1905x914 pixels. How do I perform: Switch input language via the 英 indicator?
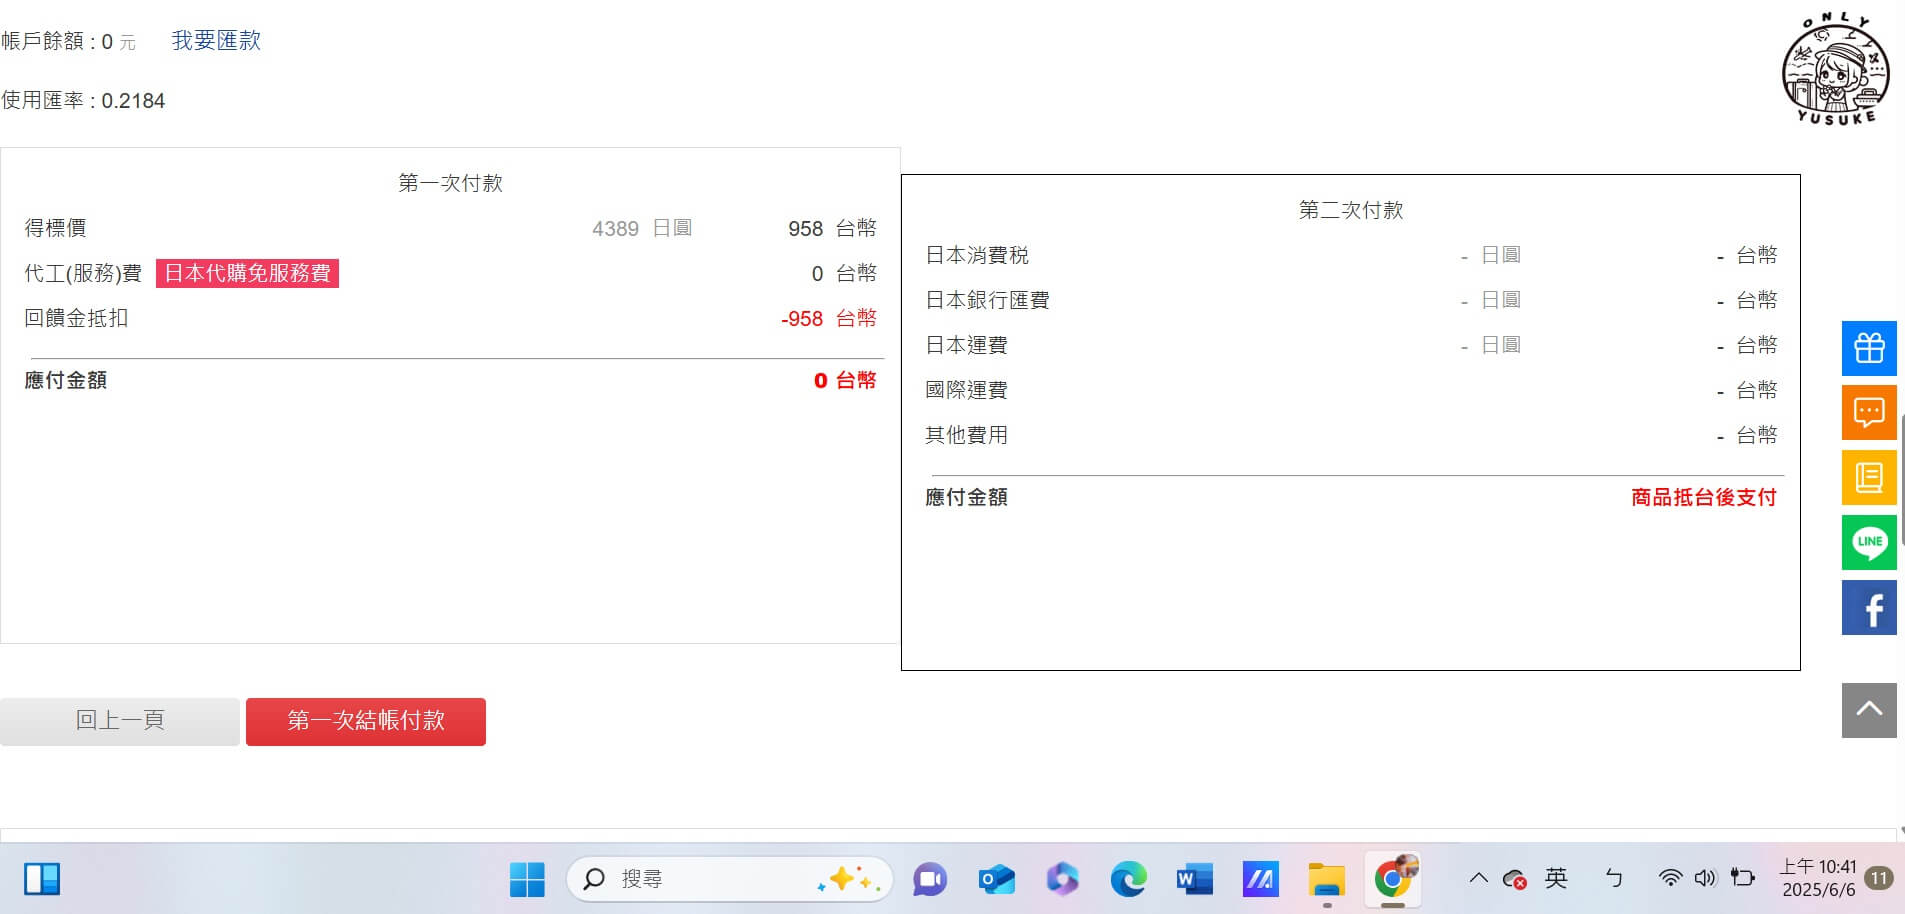pos(1556,879)
